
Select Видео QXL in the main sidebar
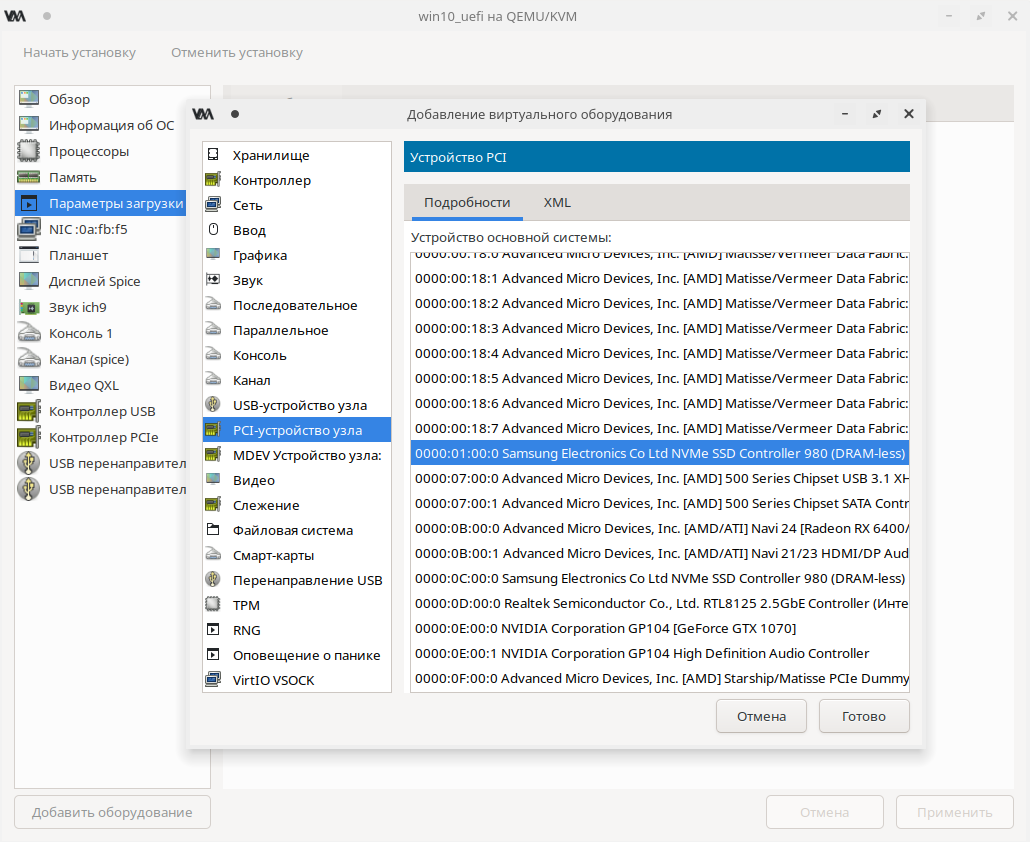(x=100, y=386)
